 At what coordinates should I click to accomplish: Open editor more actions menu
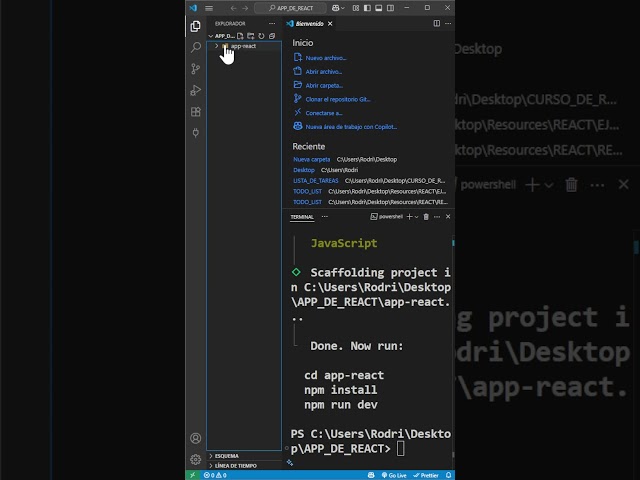tap(448, 23)
